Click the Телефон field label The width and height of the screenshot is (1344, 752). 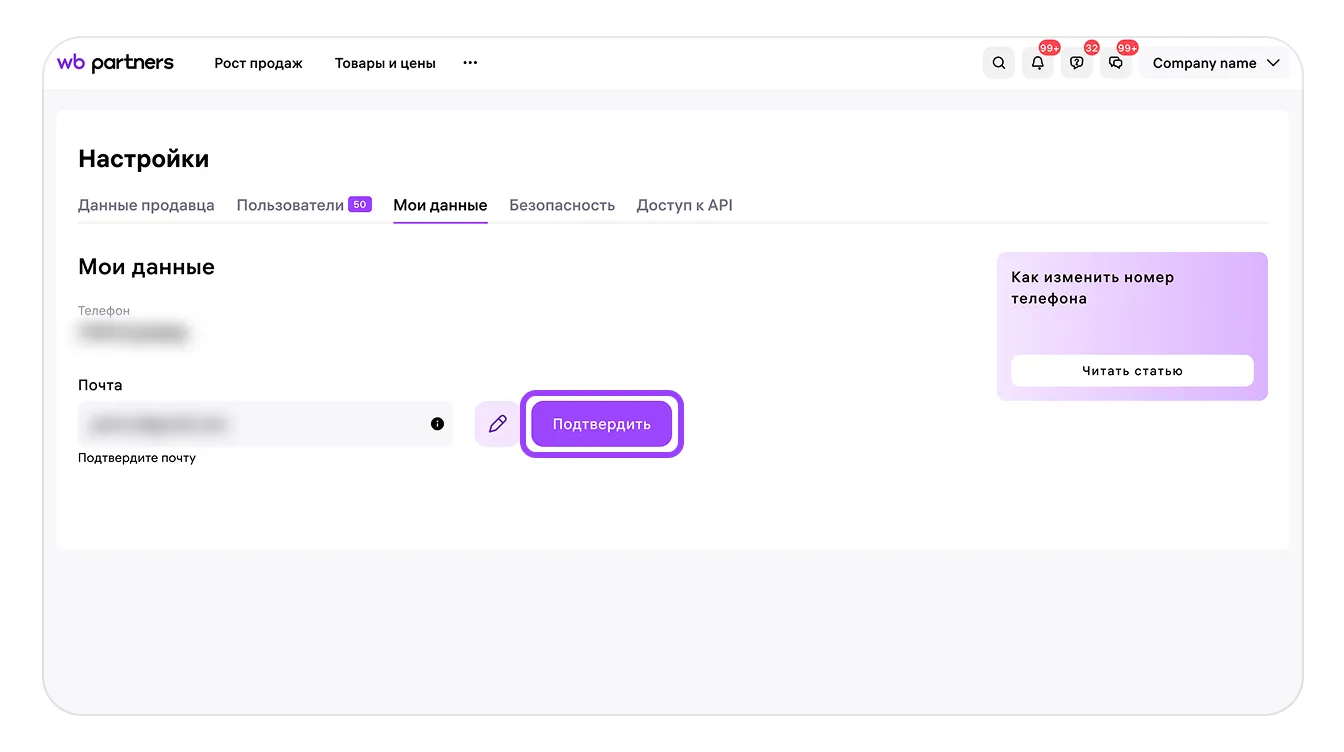pos(104,311)
